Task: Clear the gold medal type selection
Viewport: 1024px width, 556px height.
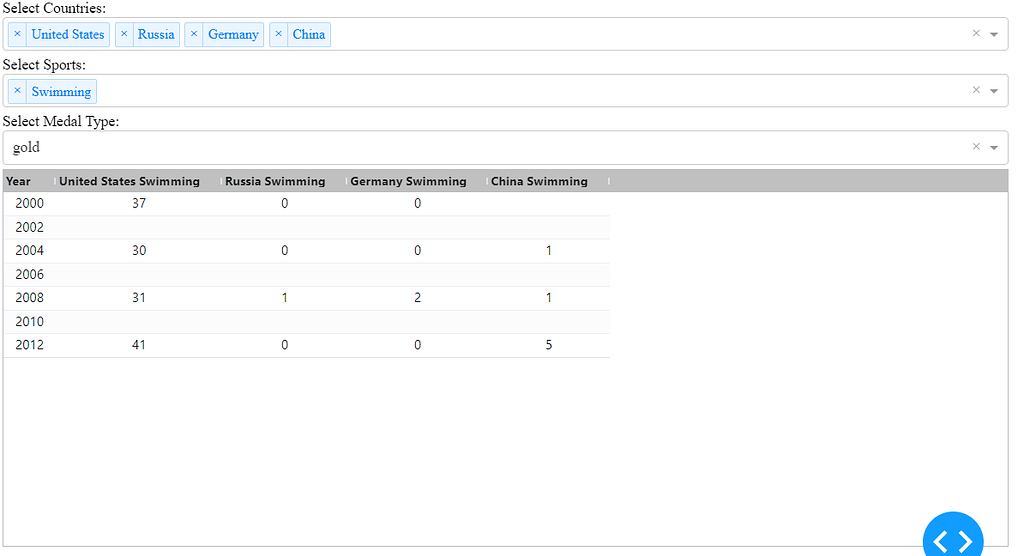Action: 976,147
